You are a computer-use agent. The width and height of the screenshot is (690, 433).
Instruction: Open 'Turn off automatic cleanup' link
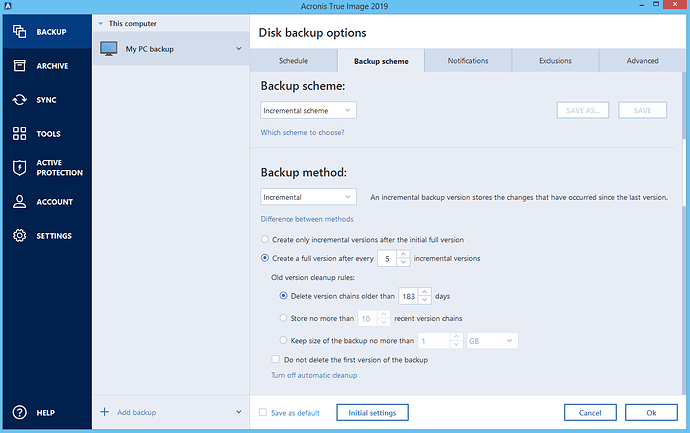[x=314, y=375]
